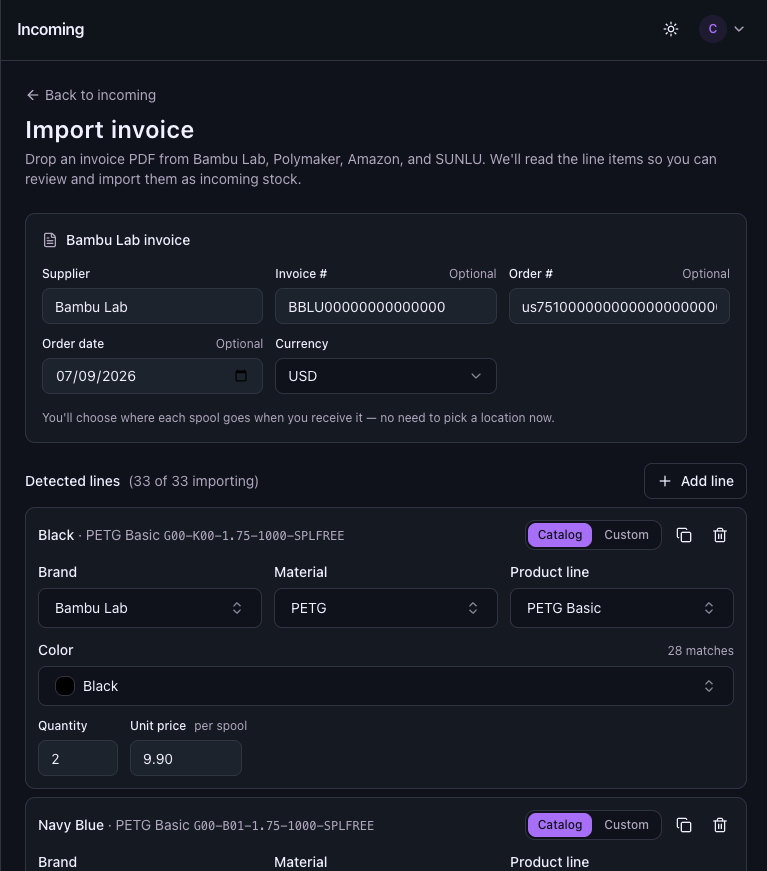767x871 pixels.
Task: Open the Product line dropdown PETG Basic
Action: (622, 608)
